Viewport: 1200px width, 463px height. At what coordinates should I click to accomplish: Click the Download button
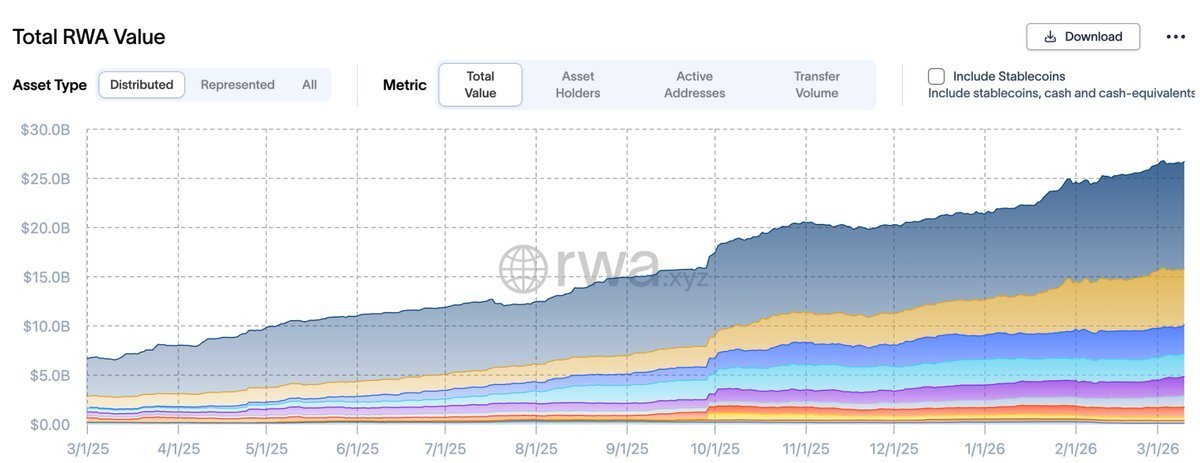pos(1083,37)
